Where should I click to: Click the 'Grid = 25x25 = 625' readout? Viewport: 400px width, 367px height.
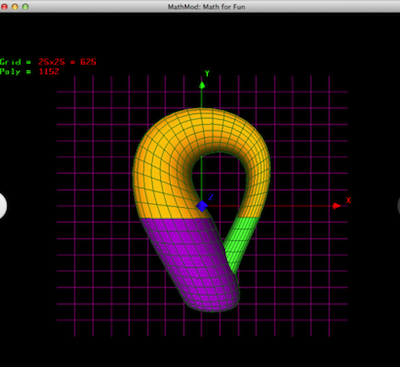pos(48,62)
